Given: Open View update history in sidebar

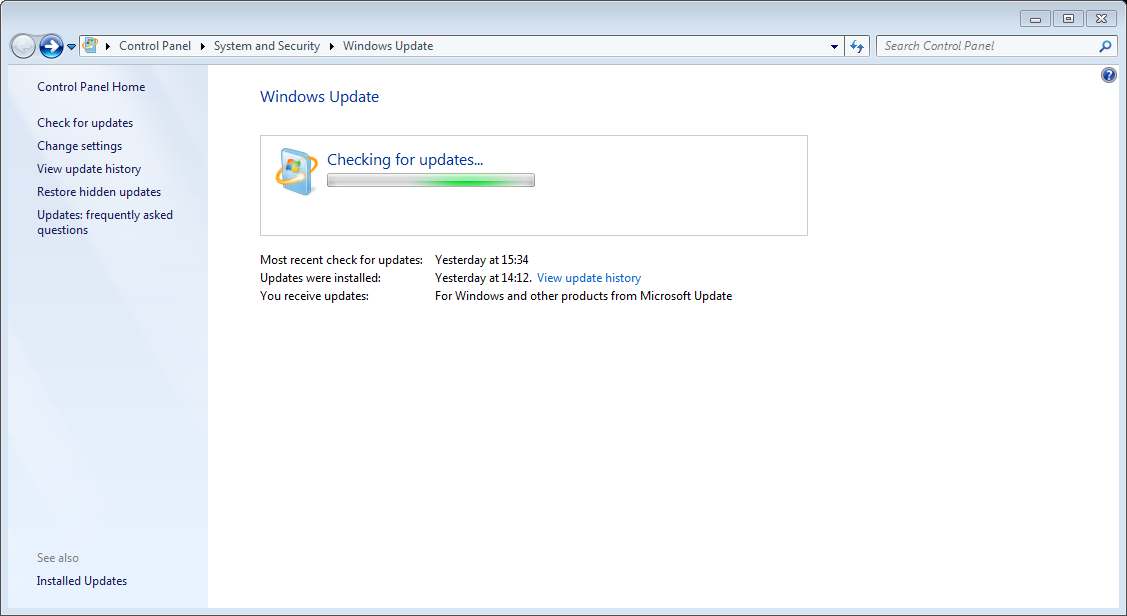Looking at the screenshot, I should coord(89,169).
